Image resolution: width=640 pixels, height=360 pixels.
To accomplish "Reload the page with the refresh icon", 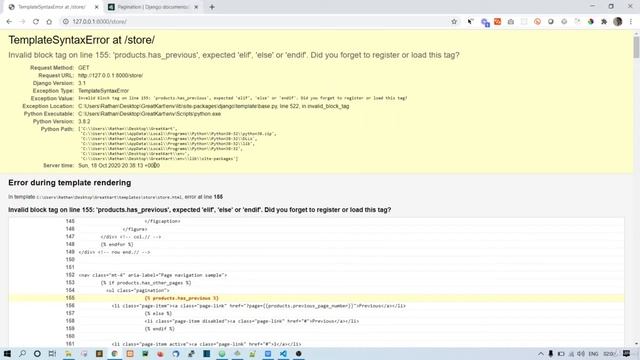I will (x=36, y=22).
